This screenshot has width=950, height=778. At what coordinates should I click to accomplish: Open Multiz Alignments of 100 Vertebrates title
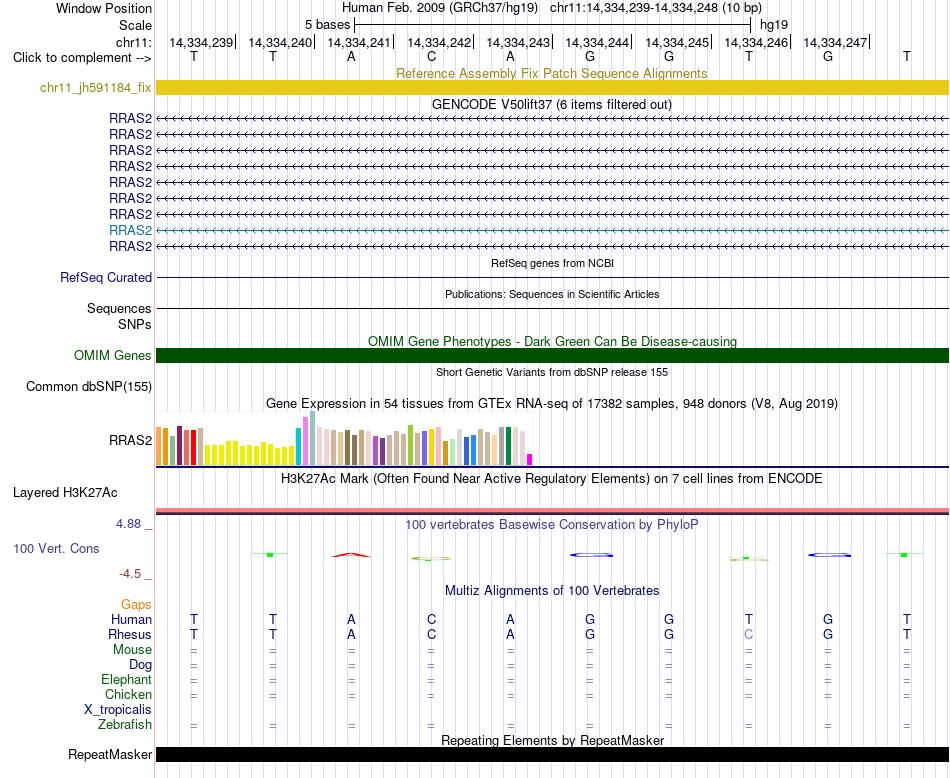552,590
